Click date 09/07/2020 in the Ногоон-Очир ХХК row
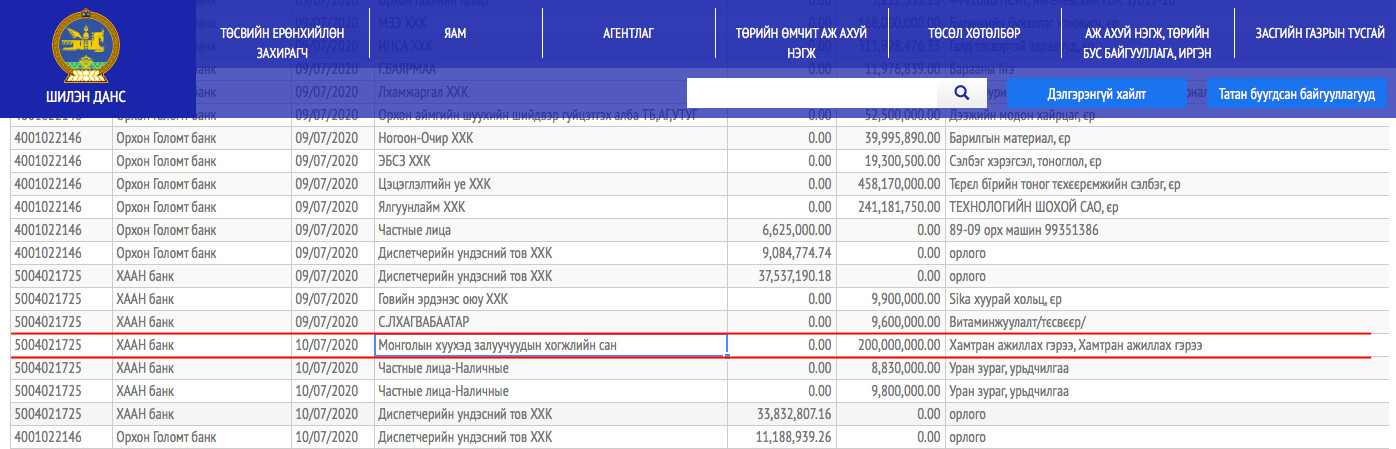The height and width of the screenshot is (449, 1396). [x=326, y=138]
